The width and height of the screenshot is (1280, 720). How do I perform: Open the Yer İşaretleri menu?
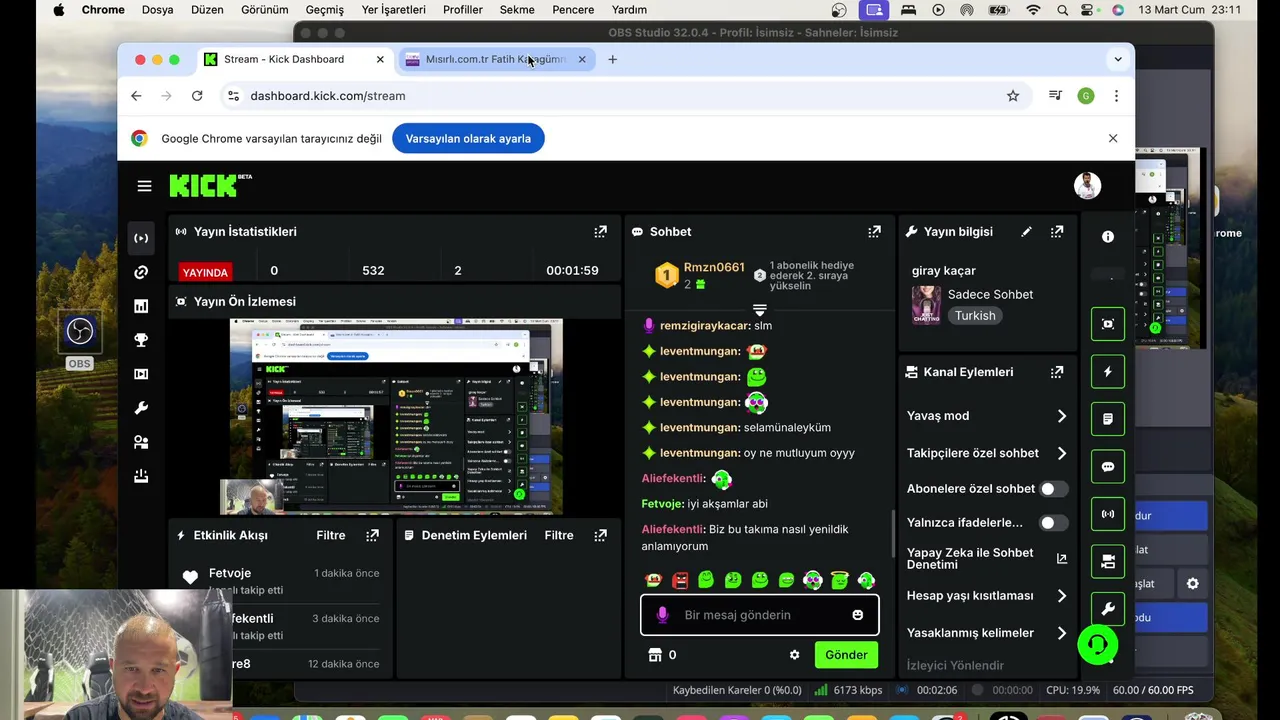point(393,10)
